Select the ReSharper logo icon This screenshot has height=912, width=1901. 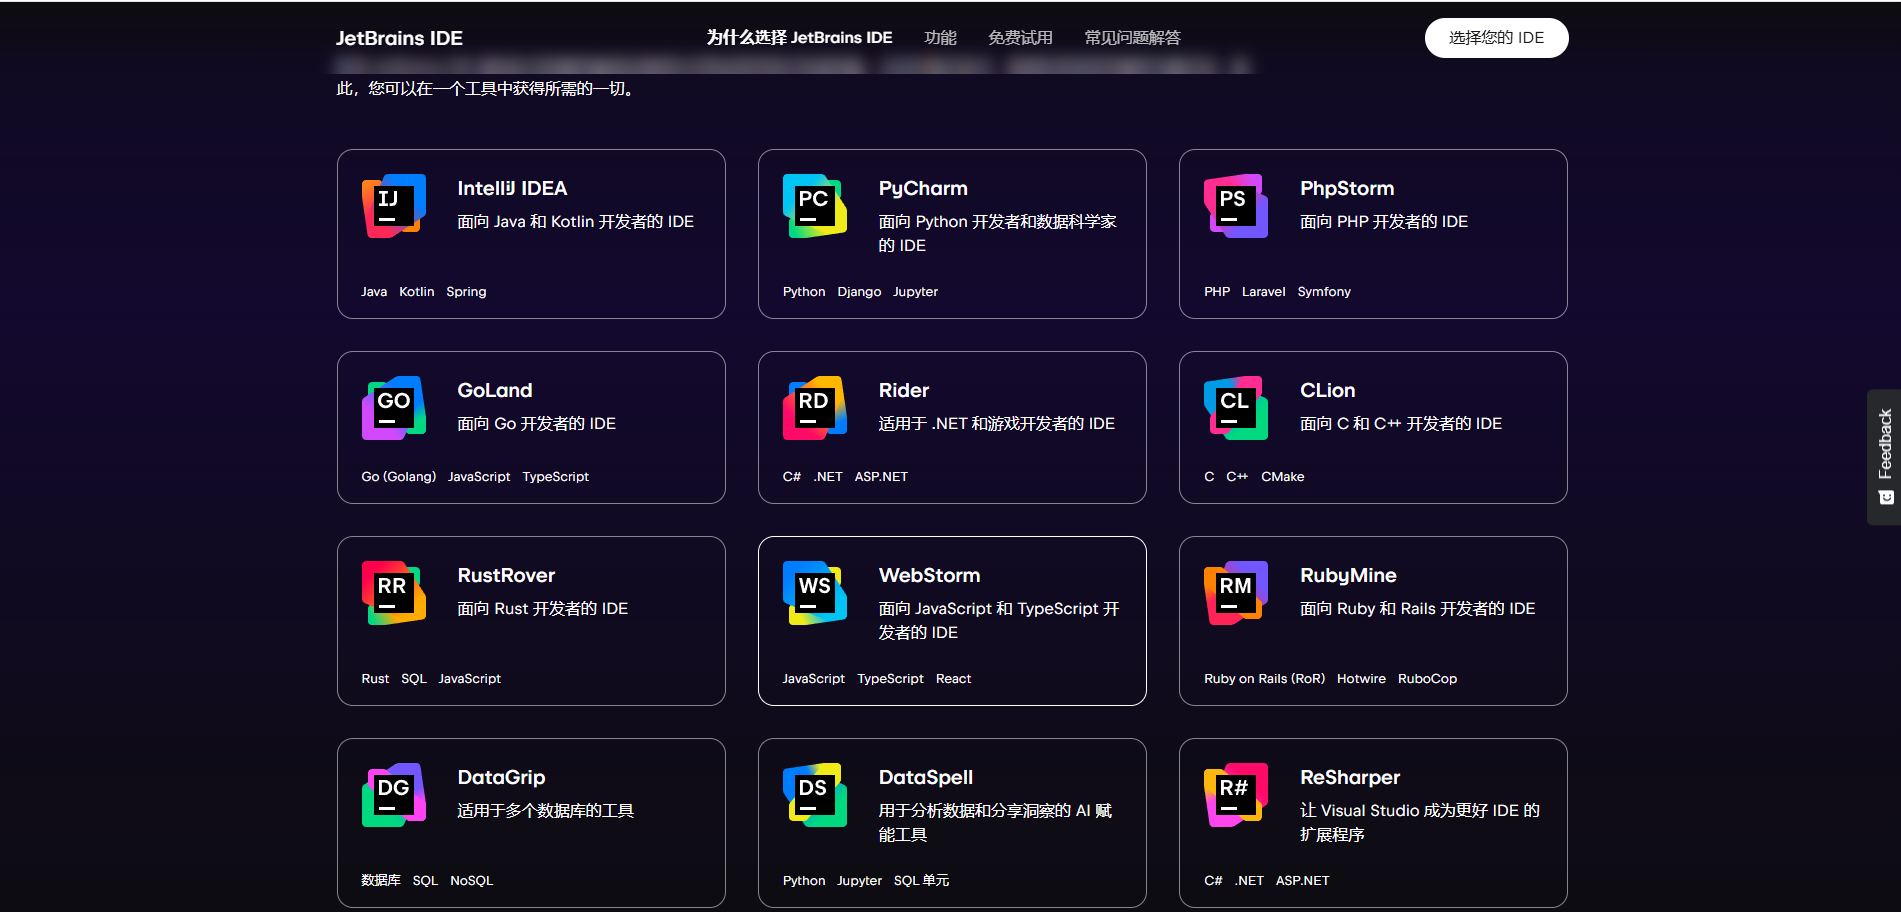point(1235,795)
